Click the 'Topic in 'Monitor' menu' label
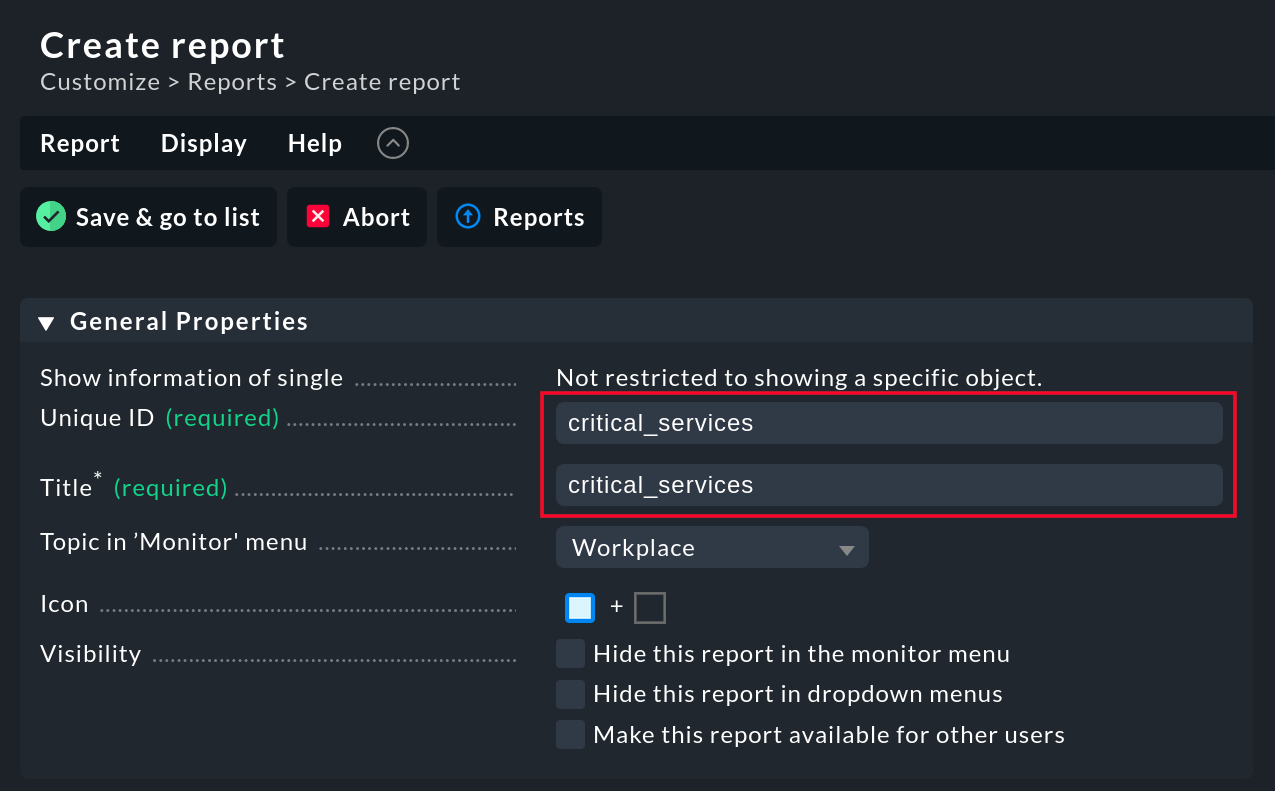Viewport: 1275px width, 791px height. (x=174, y=542)
